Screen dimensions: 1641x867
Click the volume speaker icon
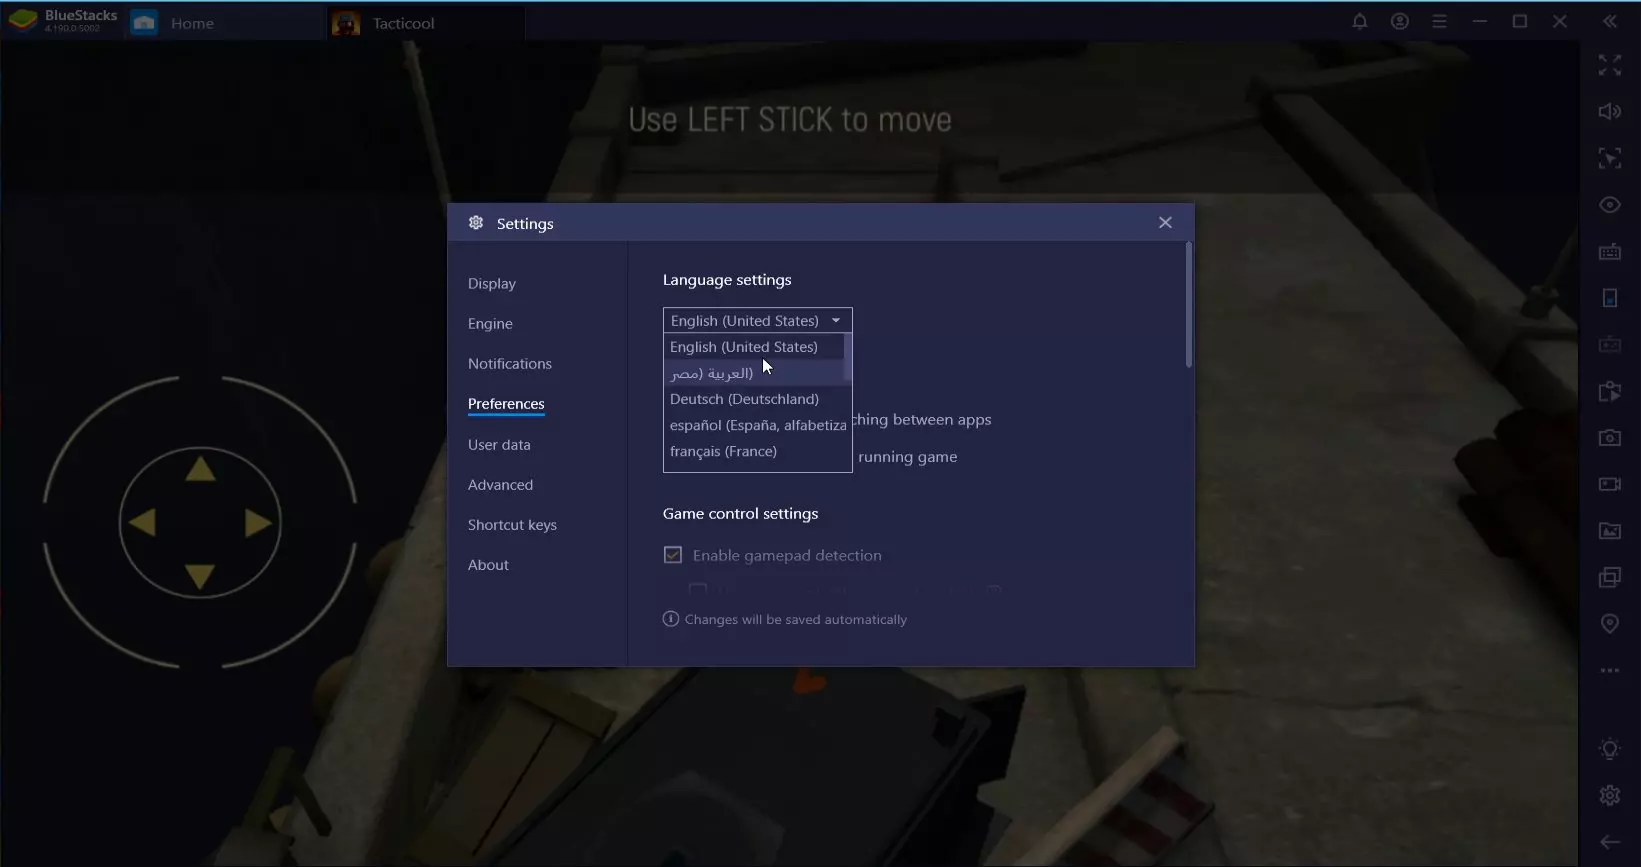1609,112
